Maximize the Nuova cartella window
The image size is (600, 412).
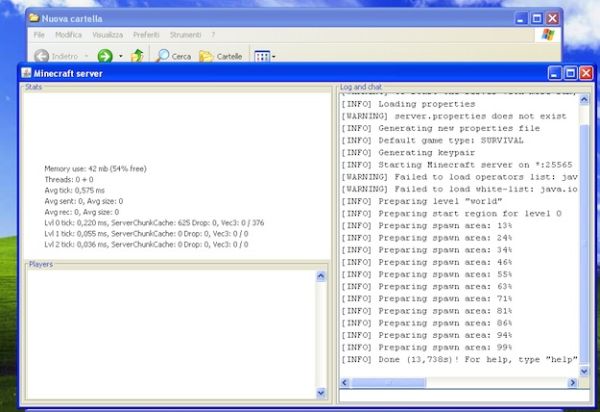tap(536, 18)
